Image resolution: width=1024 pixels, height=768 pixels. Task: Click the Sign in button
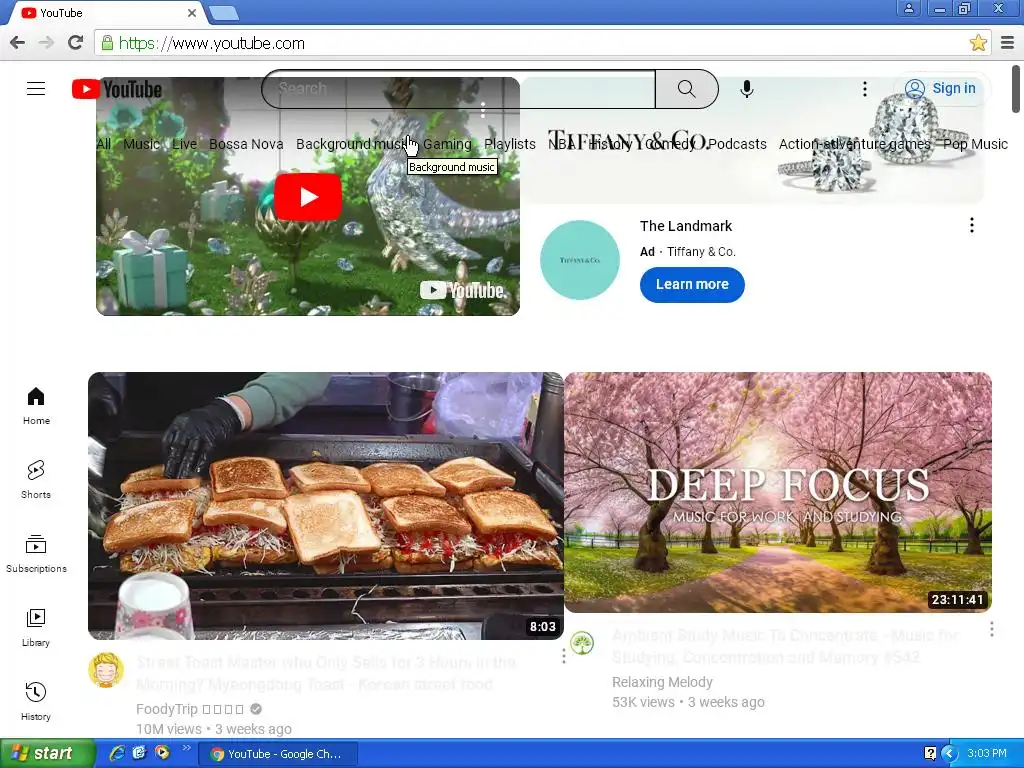(x=940, y=88)
